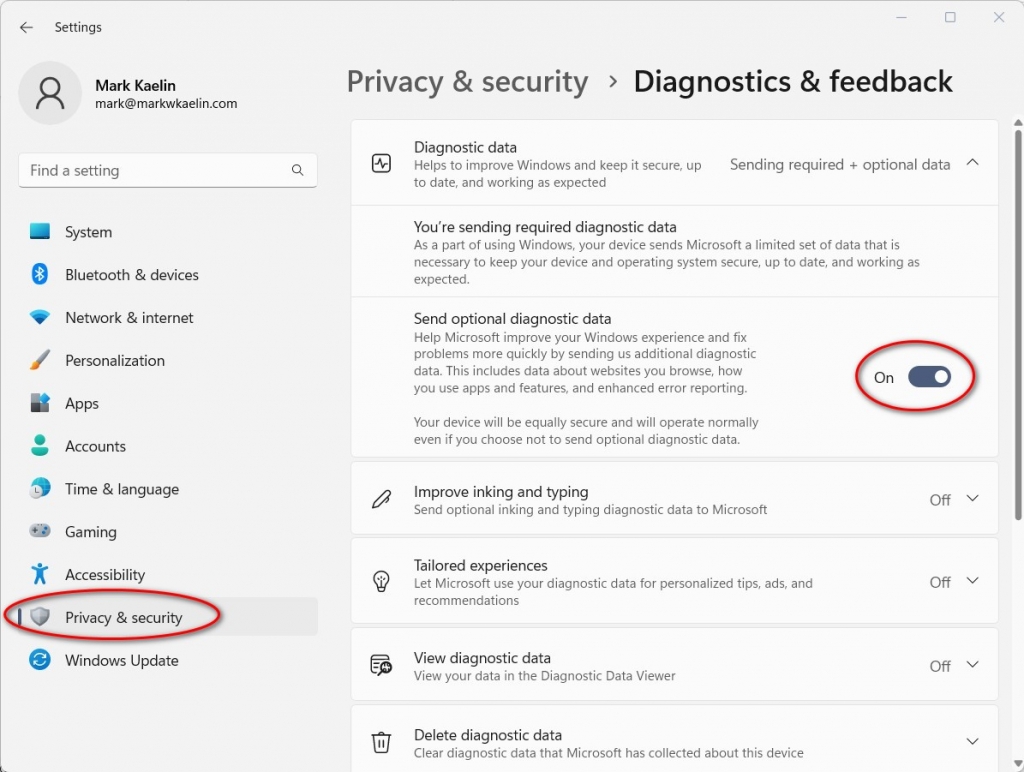Turn off Send optional diagnostic data

[929, 377]
